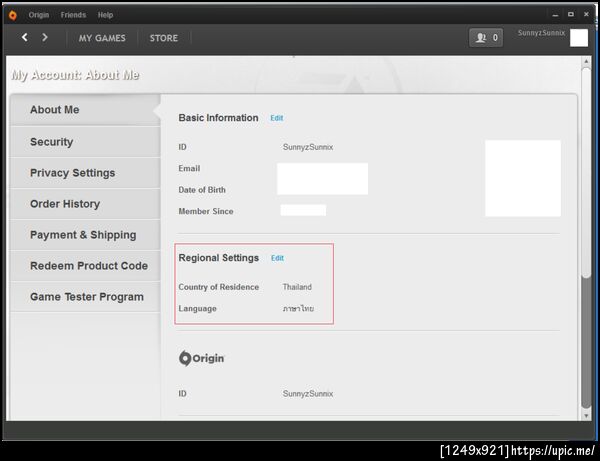
Task: Open Redeem Product Code section
Action: tap(85, 266)
